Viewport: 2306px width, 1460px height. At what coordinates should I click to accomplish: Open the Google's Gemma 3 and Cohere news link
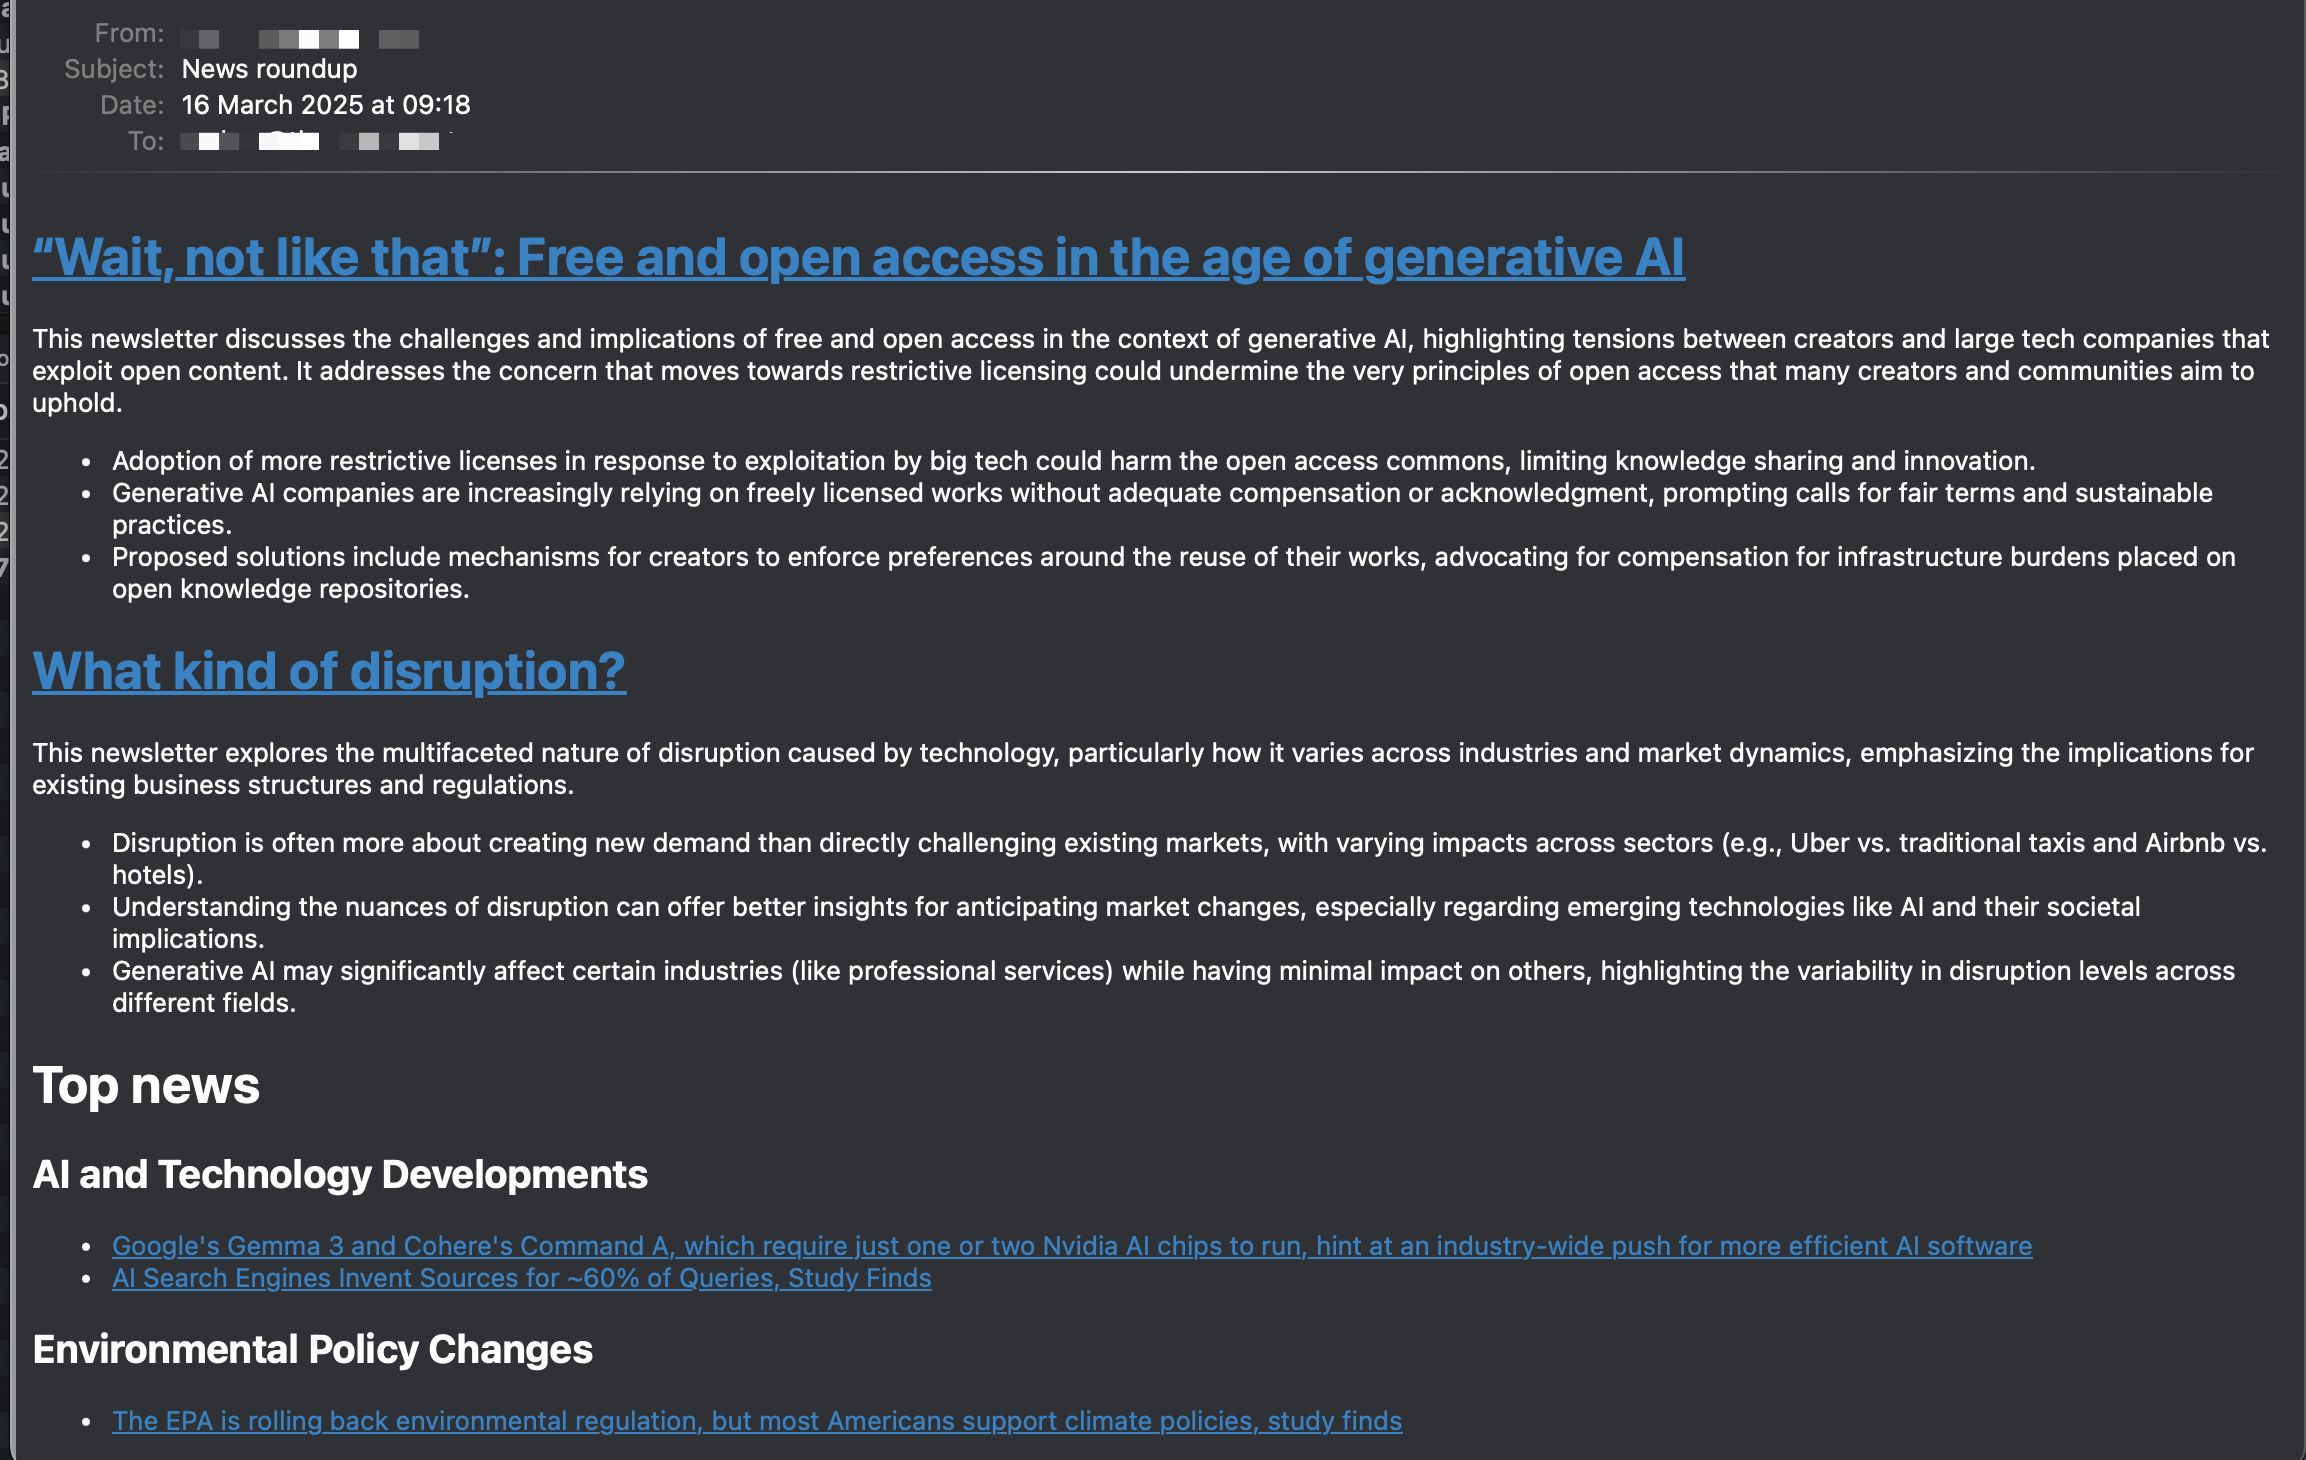pyautogui.click(x=1071, y=1246)
